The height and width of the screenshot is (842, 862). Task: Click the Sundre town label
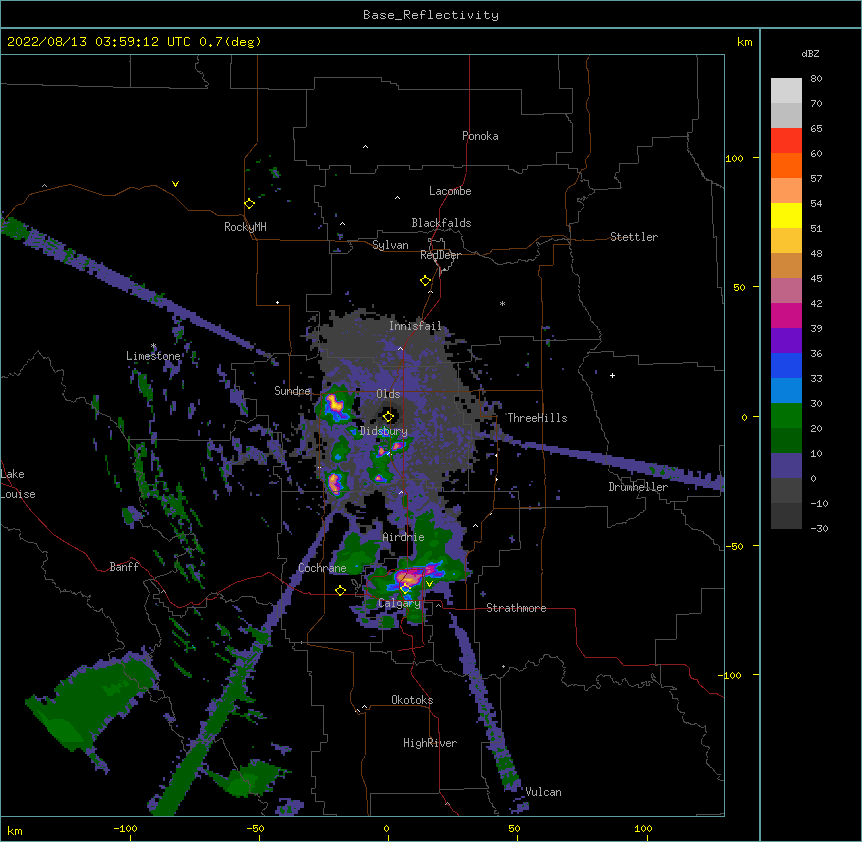(292, 391)
